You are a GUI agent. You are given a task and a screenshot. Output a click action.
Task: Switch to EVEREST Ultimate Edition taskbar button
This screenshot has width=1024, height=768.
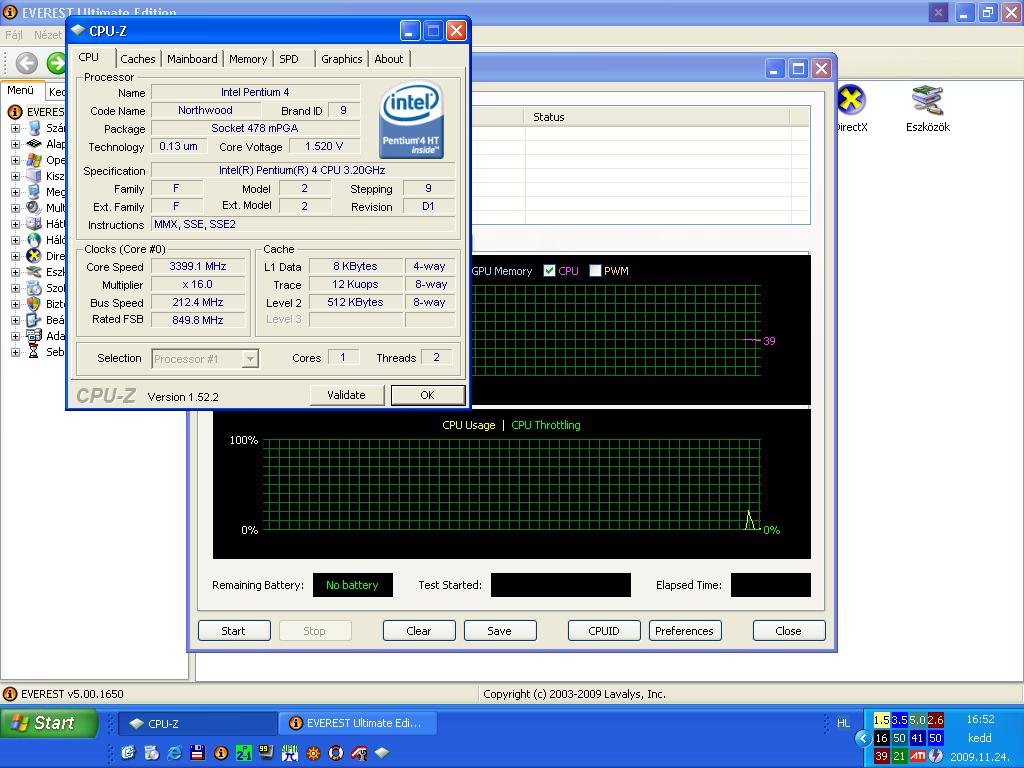click(357, 723)
